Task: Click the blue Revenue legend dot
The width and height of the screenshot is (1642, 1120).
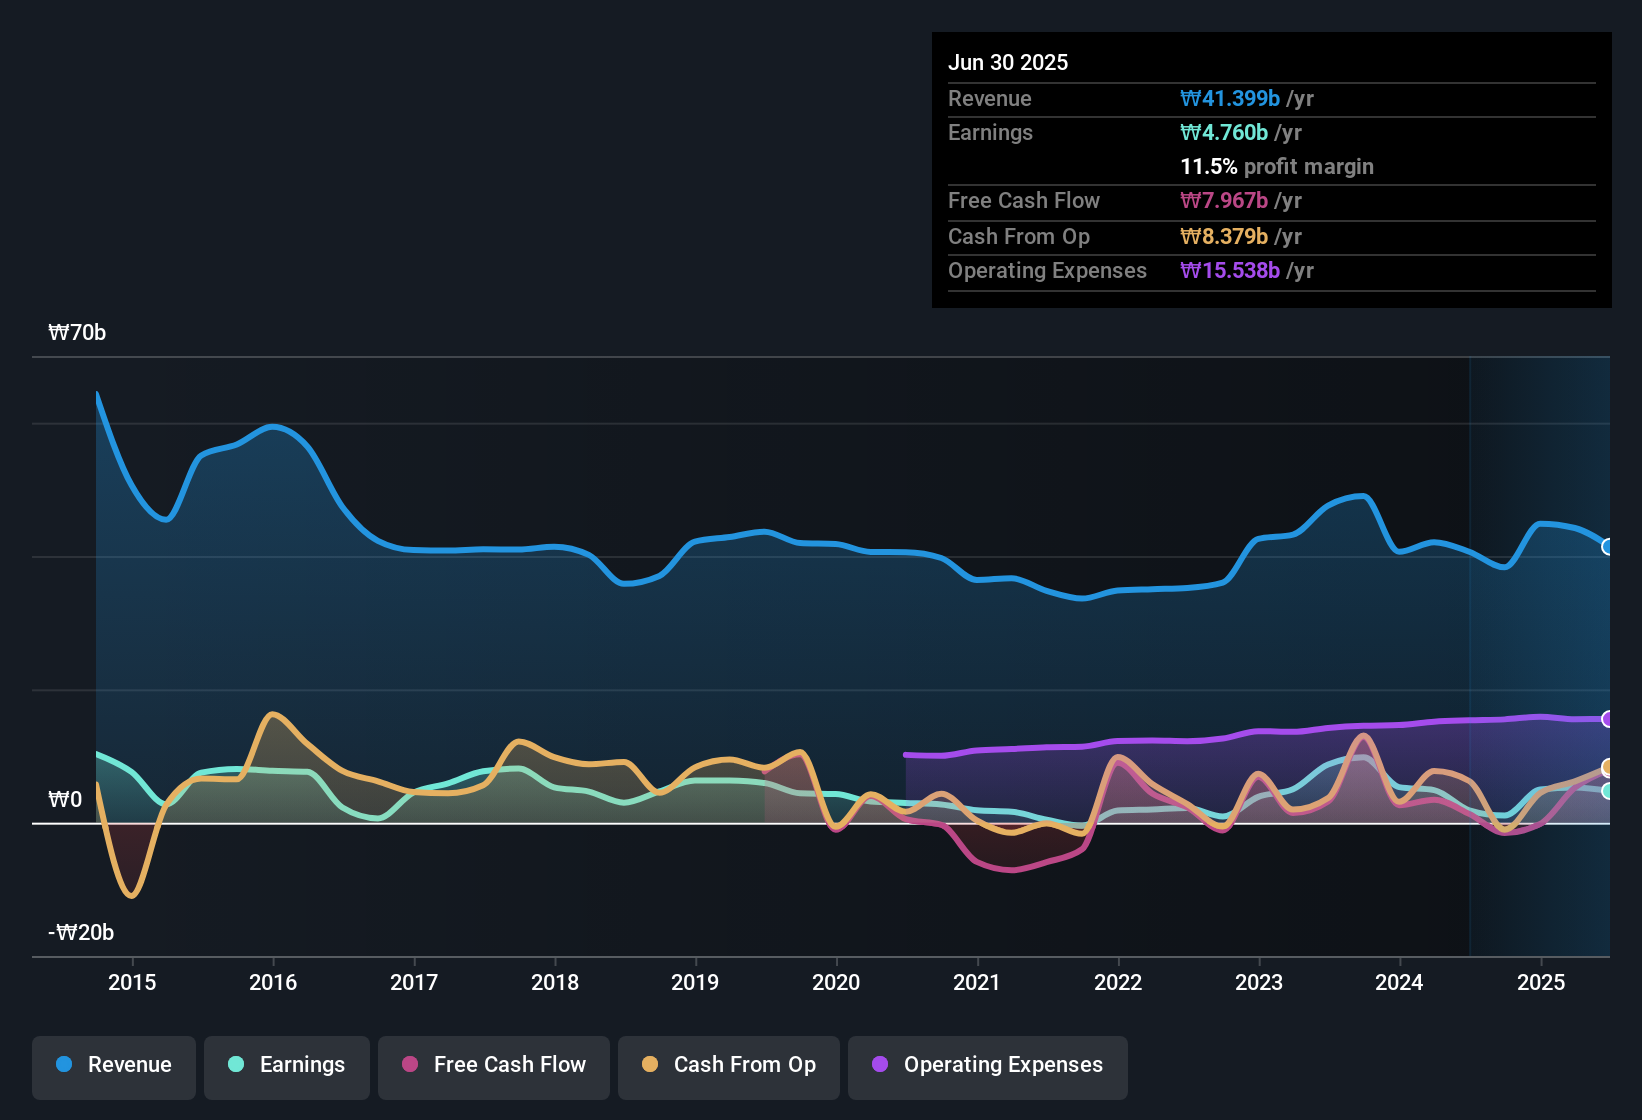Action: 64,1065
